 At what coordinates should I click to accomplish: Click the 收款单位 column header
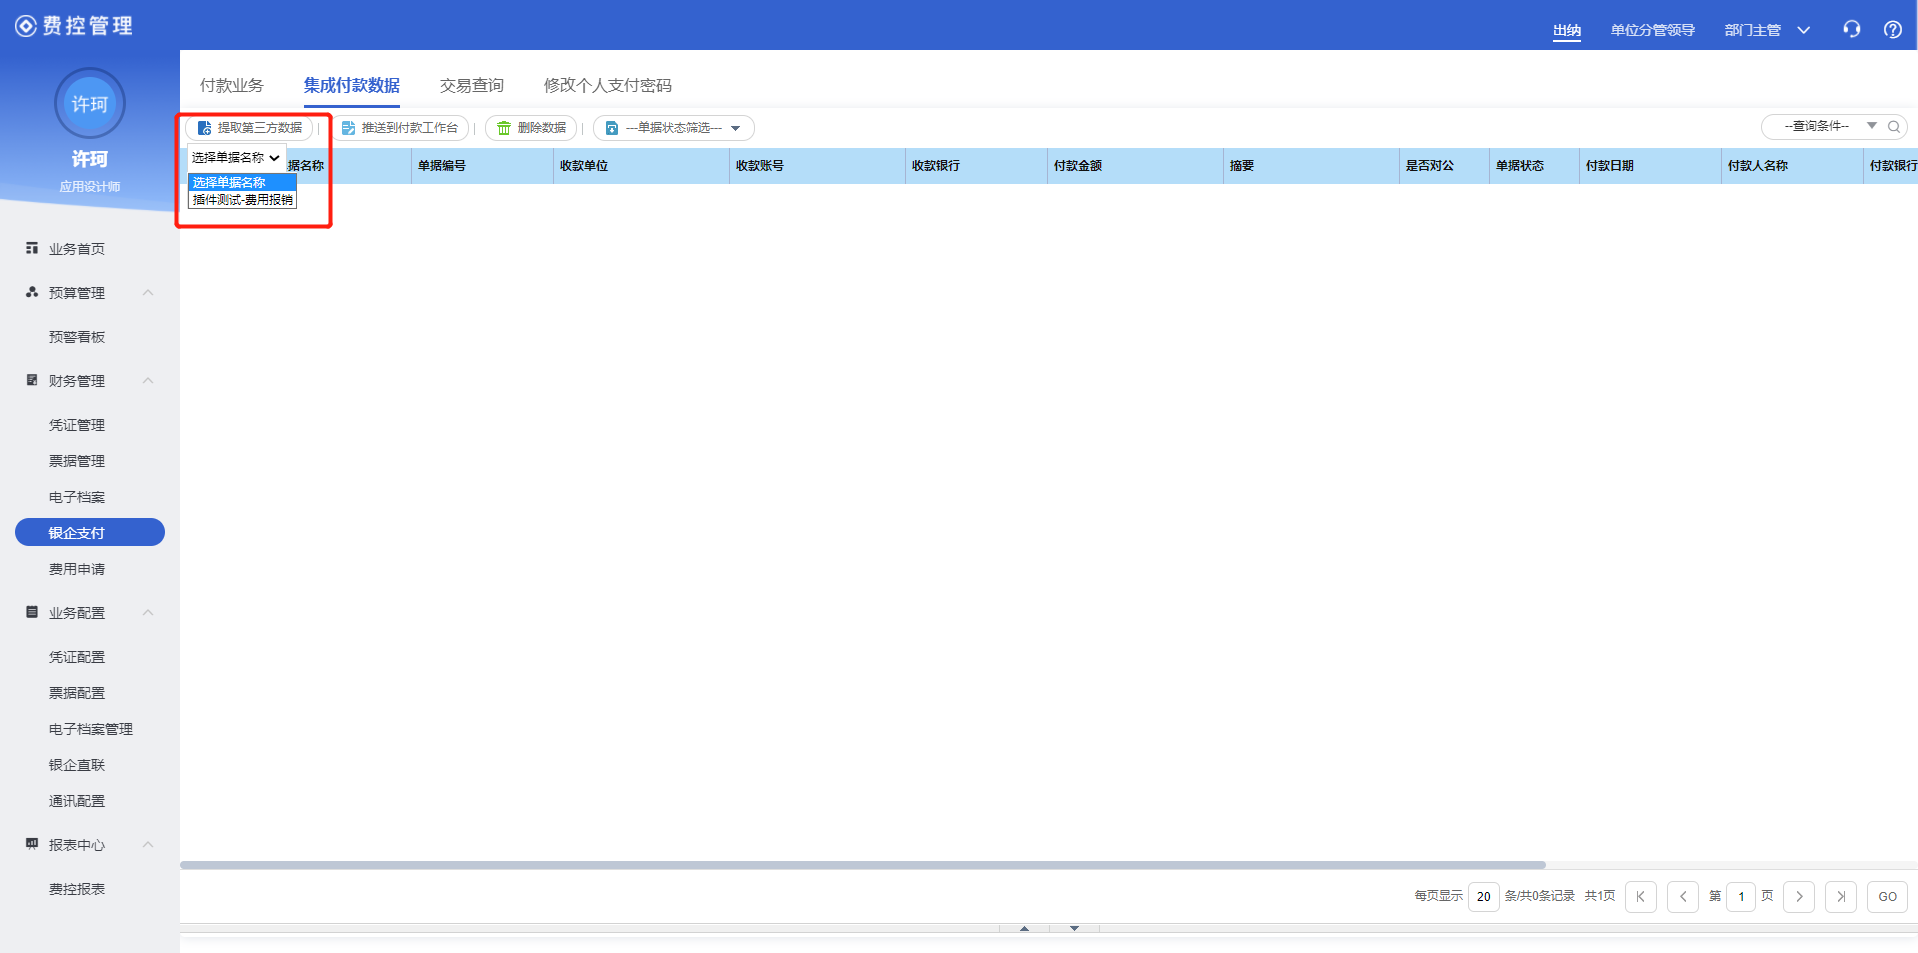[641, 166]
